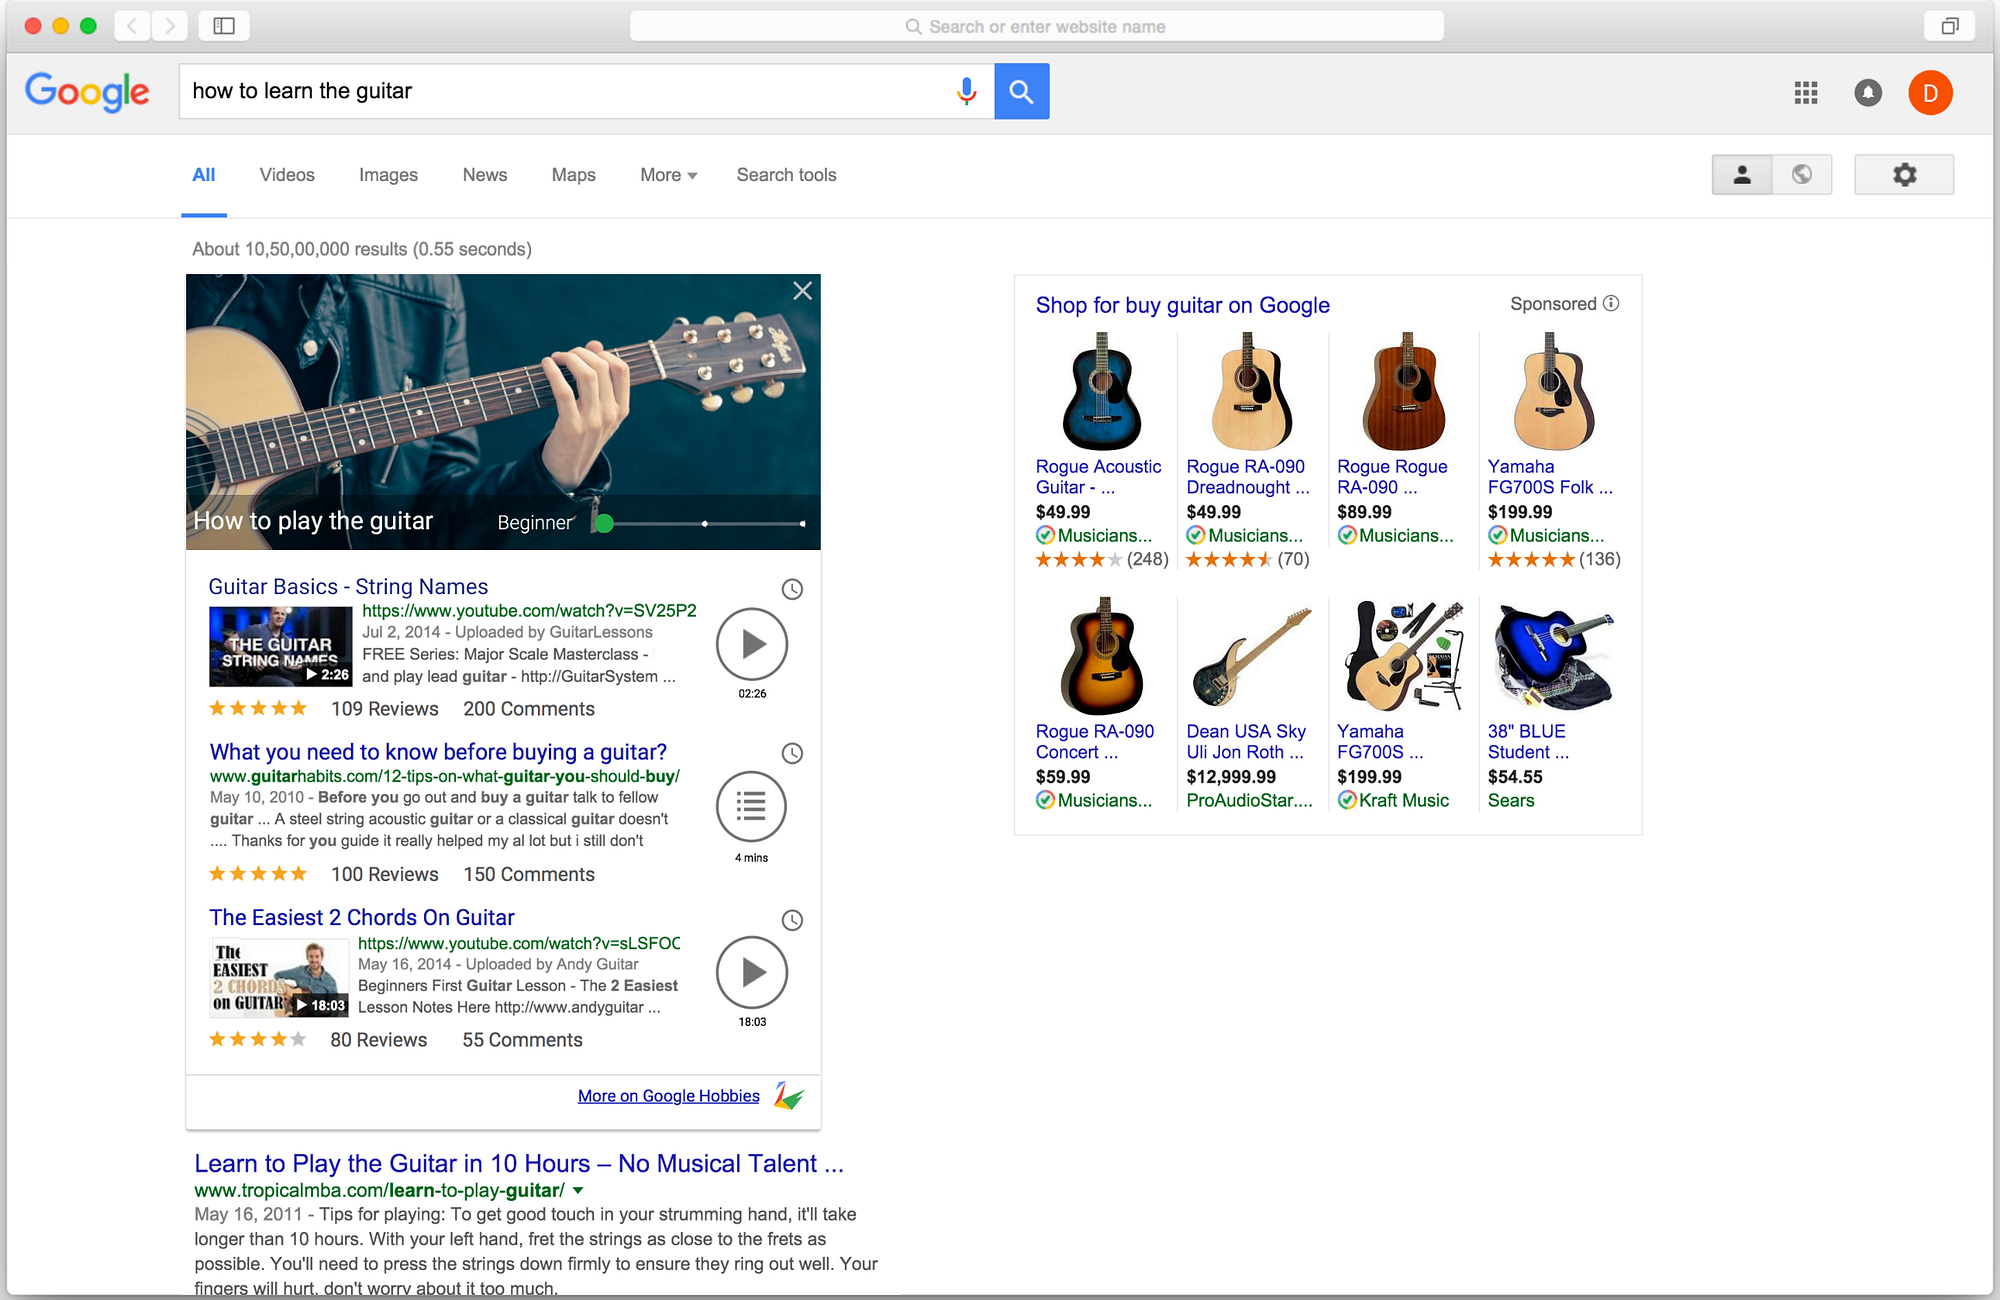Image resolution: width=2000 pixels, height=1300 pixels.
Task: Open Rogue RA-090 Concert product link
Action: 1095,742
